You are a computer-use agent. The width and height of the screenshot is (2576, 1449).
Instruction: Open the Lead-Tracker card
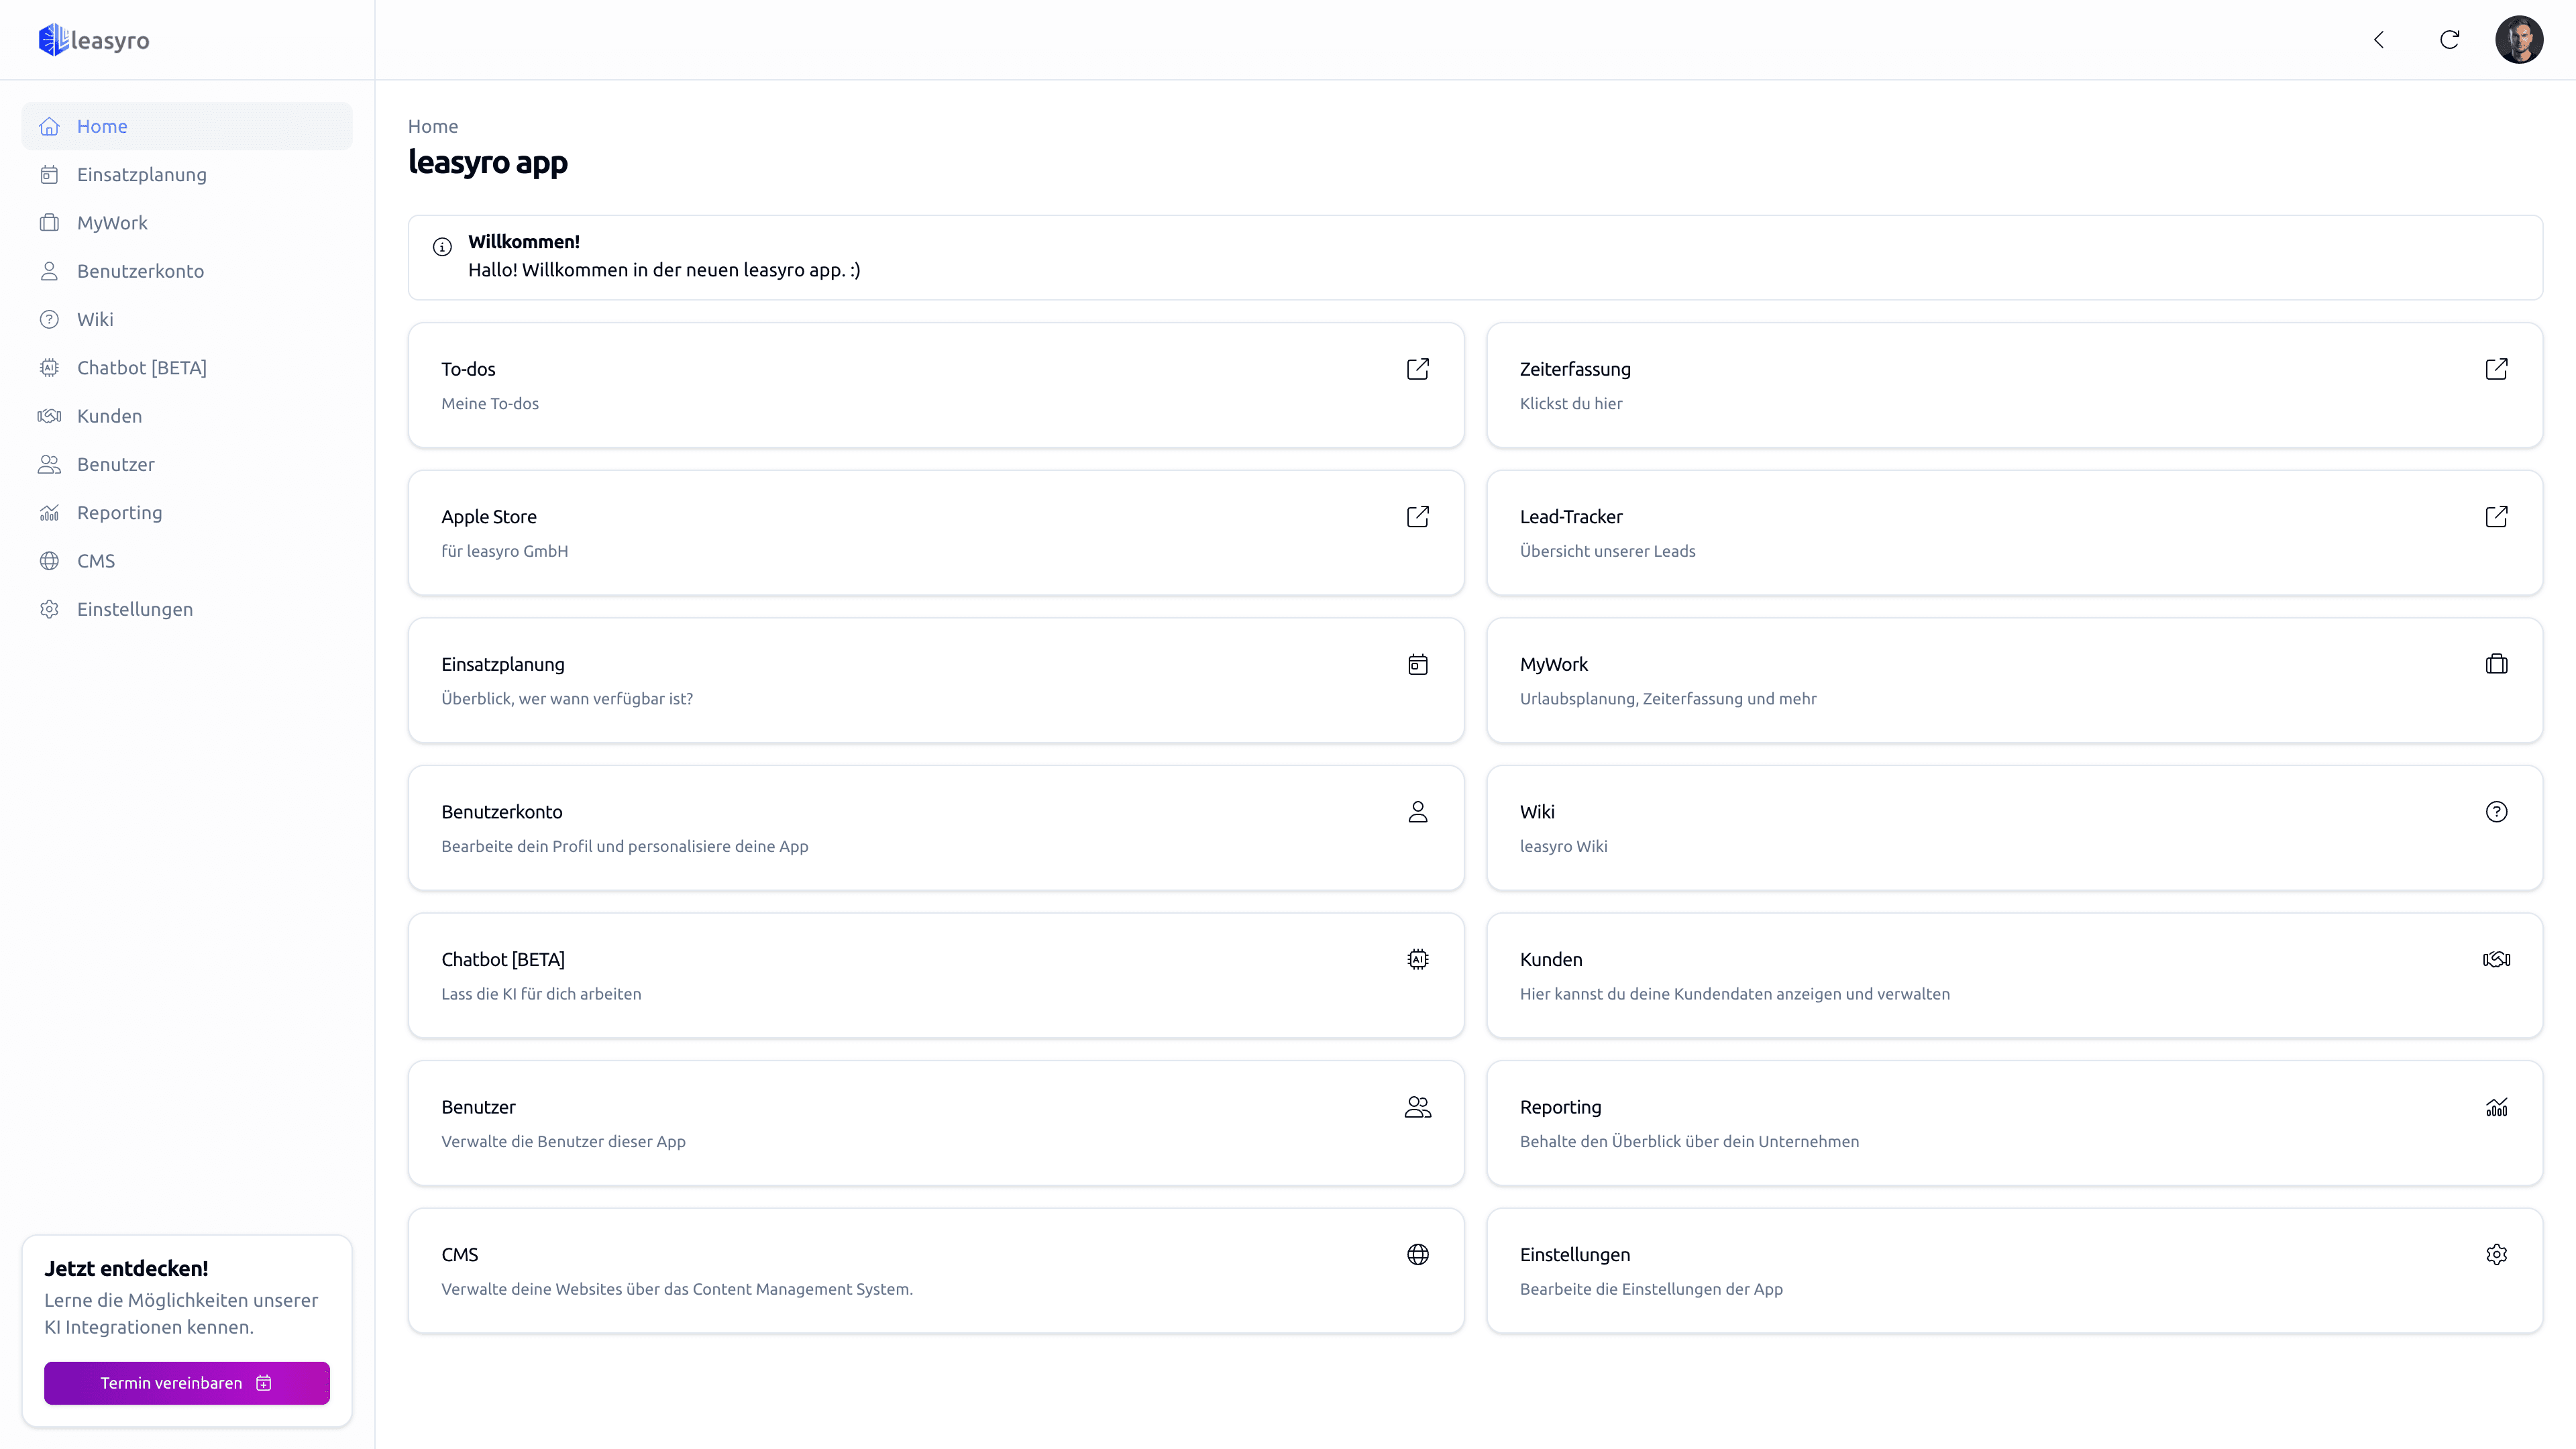click(2014, 533)
